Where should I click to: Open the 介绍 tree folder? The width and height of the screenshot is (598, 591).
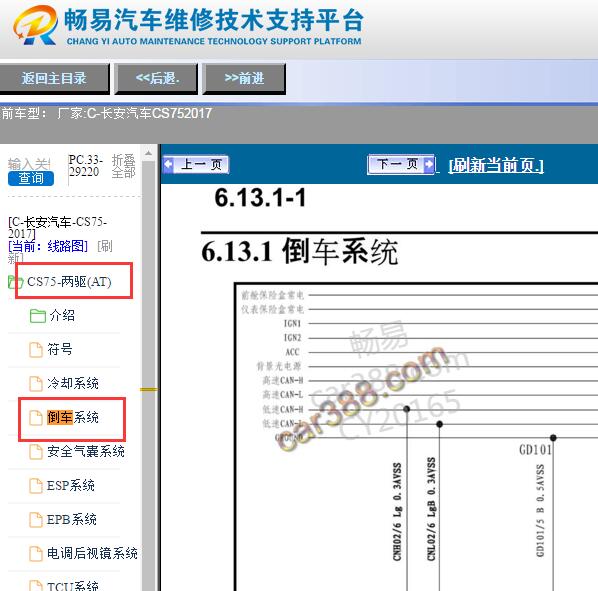(x=62, y=316)
